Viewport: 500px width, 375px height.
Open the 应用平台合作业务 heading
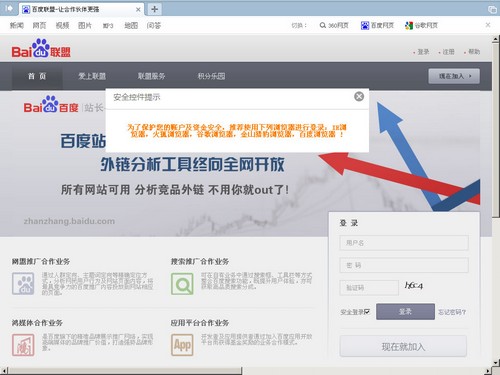pos(200,323)
